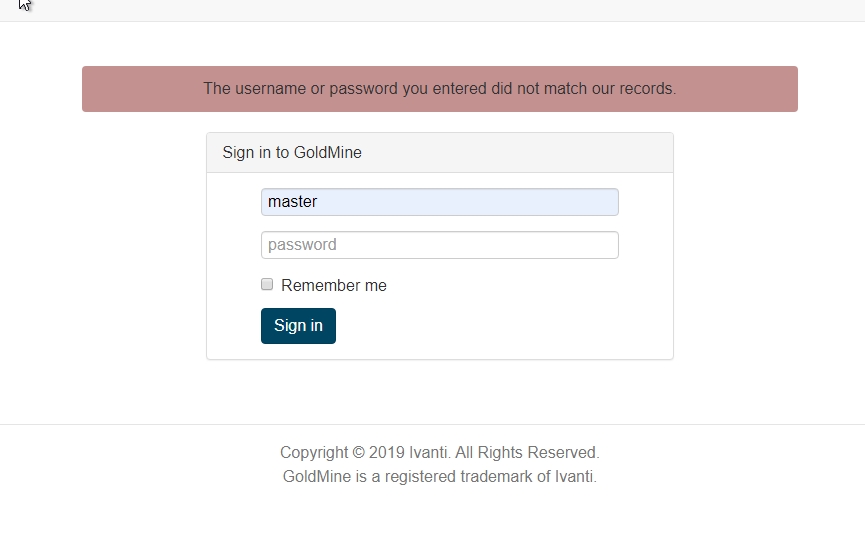865x539 pixels.
Task: Click the word "GoldMine" in the panel heading
Action: coord(328,153)
